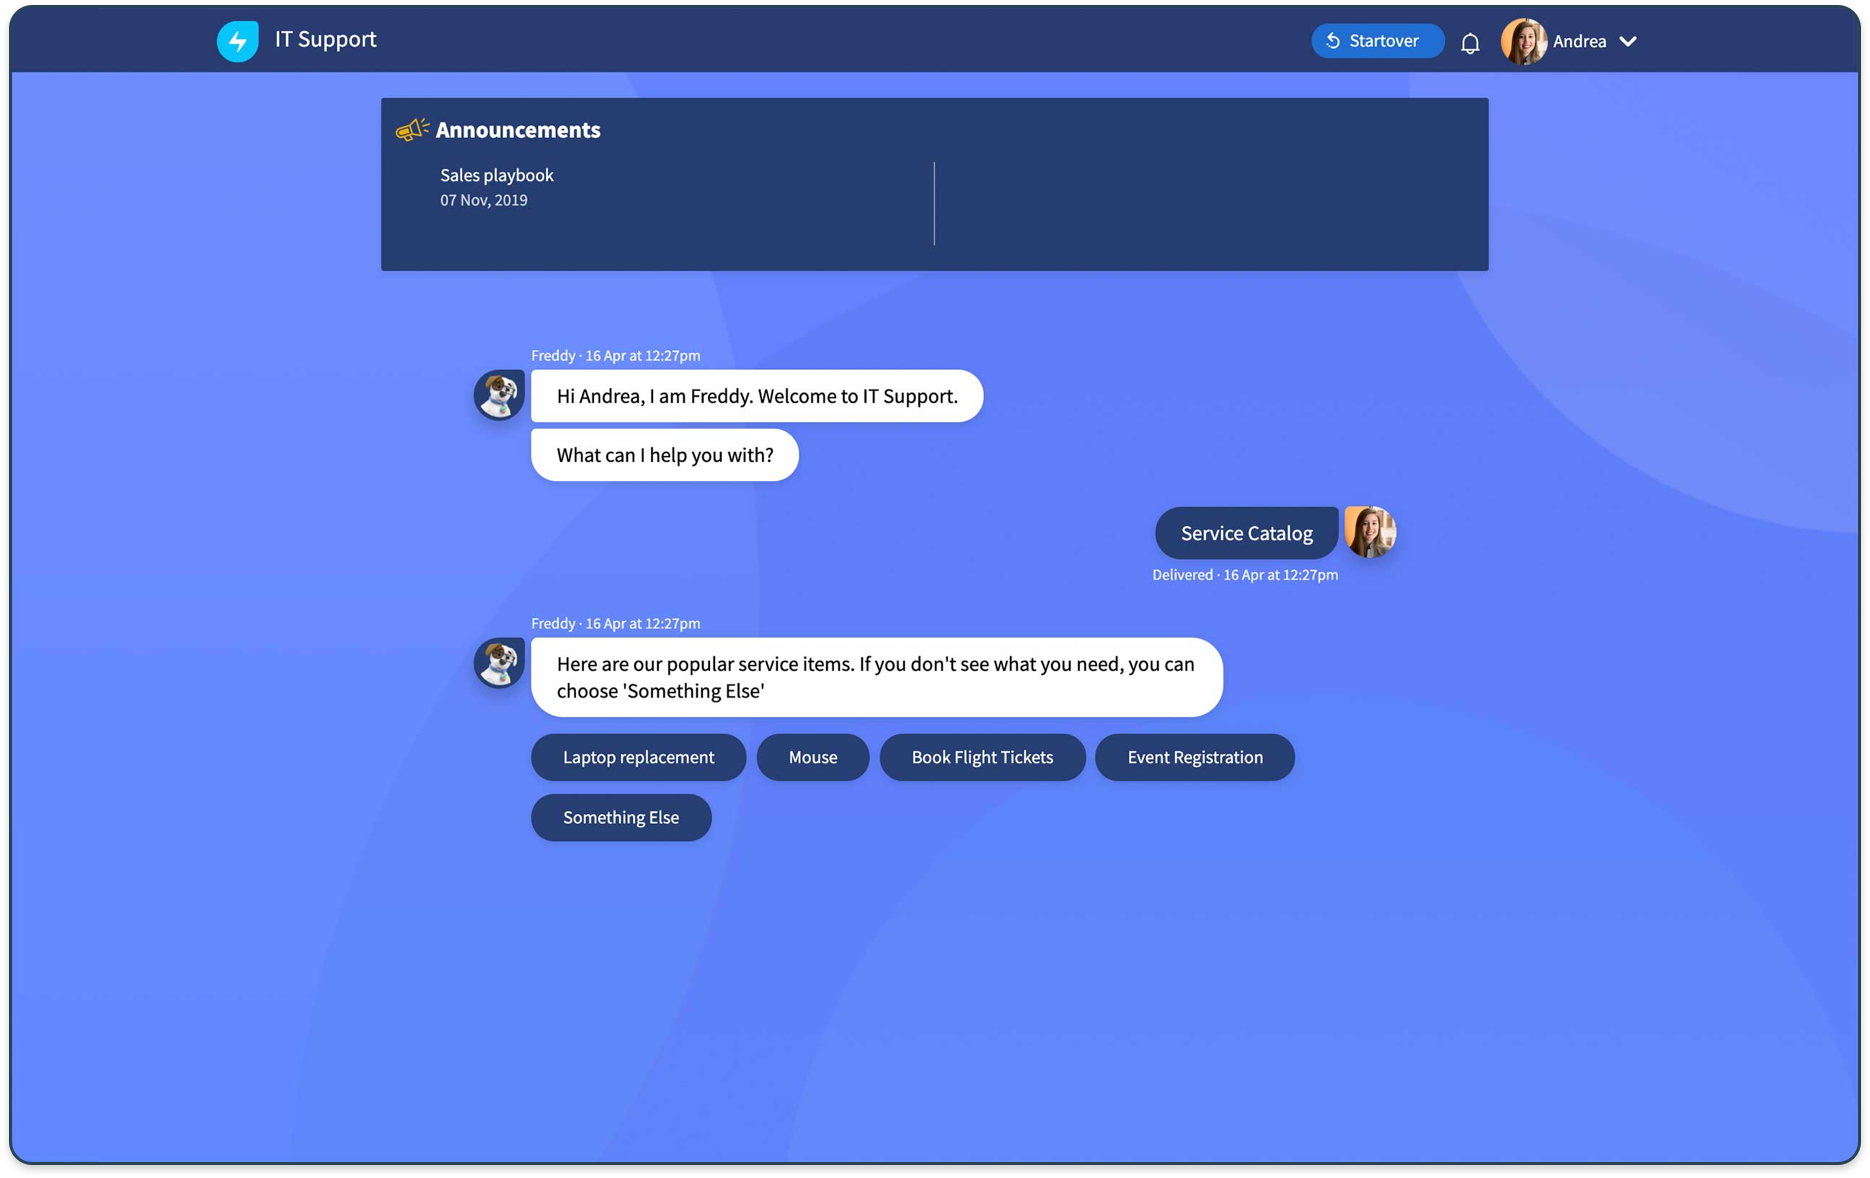The image size is (1870, 1178).
Task: Select Laptop replacement service item
Action: point(638,757)
